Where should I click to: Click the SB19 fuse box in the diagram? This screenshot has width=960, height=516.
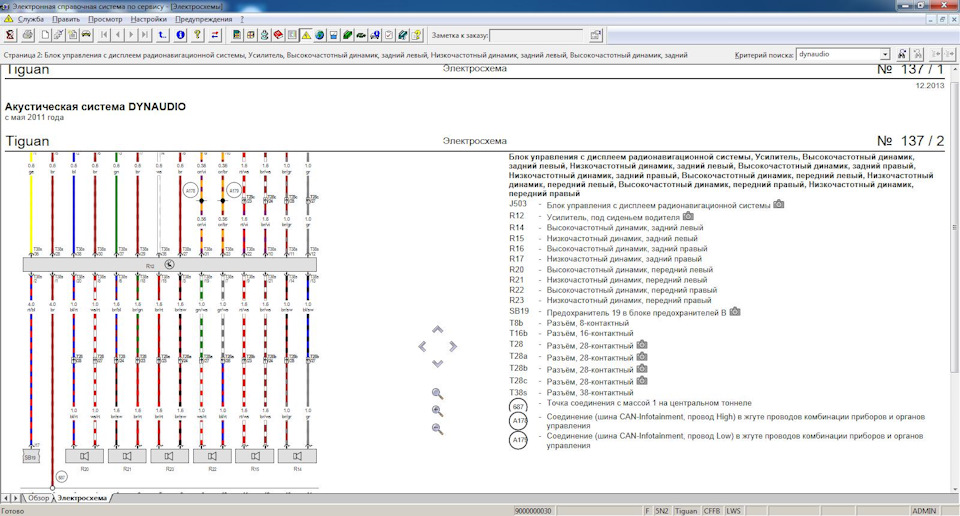tap(31, 457)
